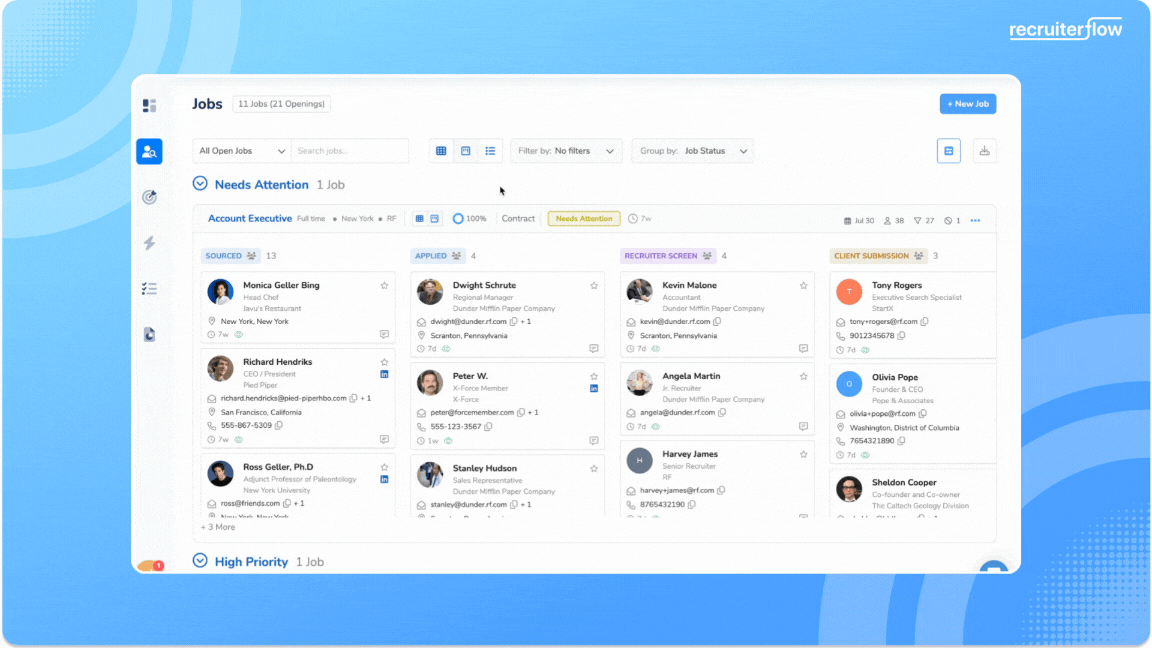Click Richard Hendriks' LinkedIn icon
This screenshot has width=1152, height=648.
[384, 374]
